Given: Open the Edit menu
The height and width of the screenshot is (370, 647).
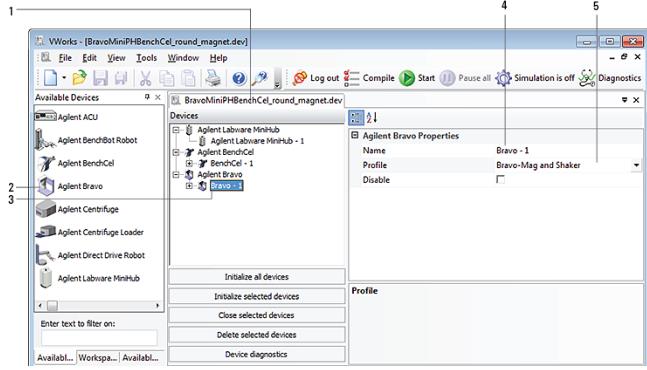Looking at the screenshot, I should 89,58.
